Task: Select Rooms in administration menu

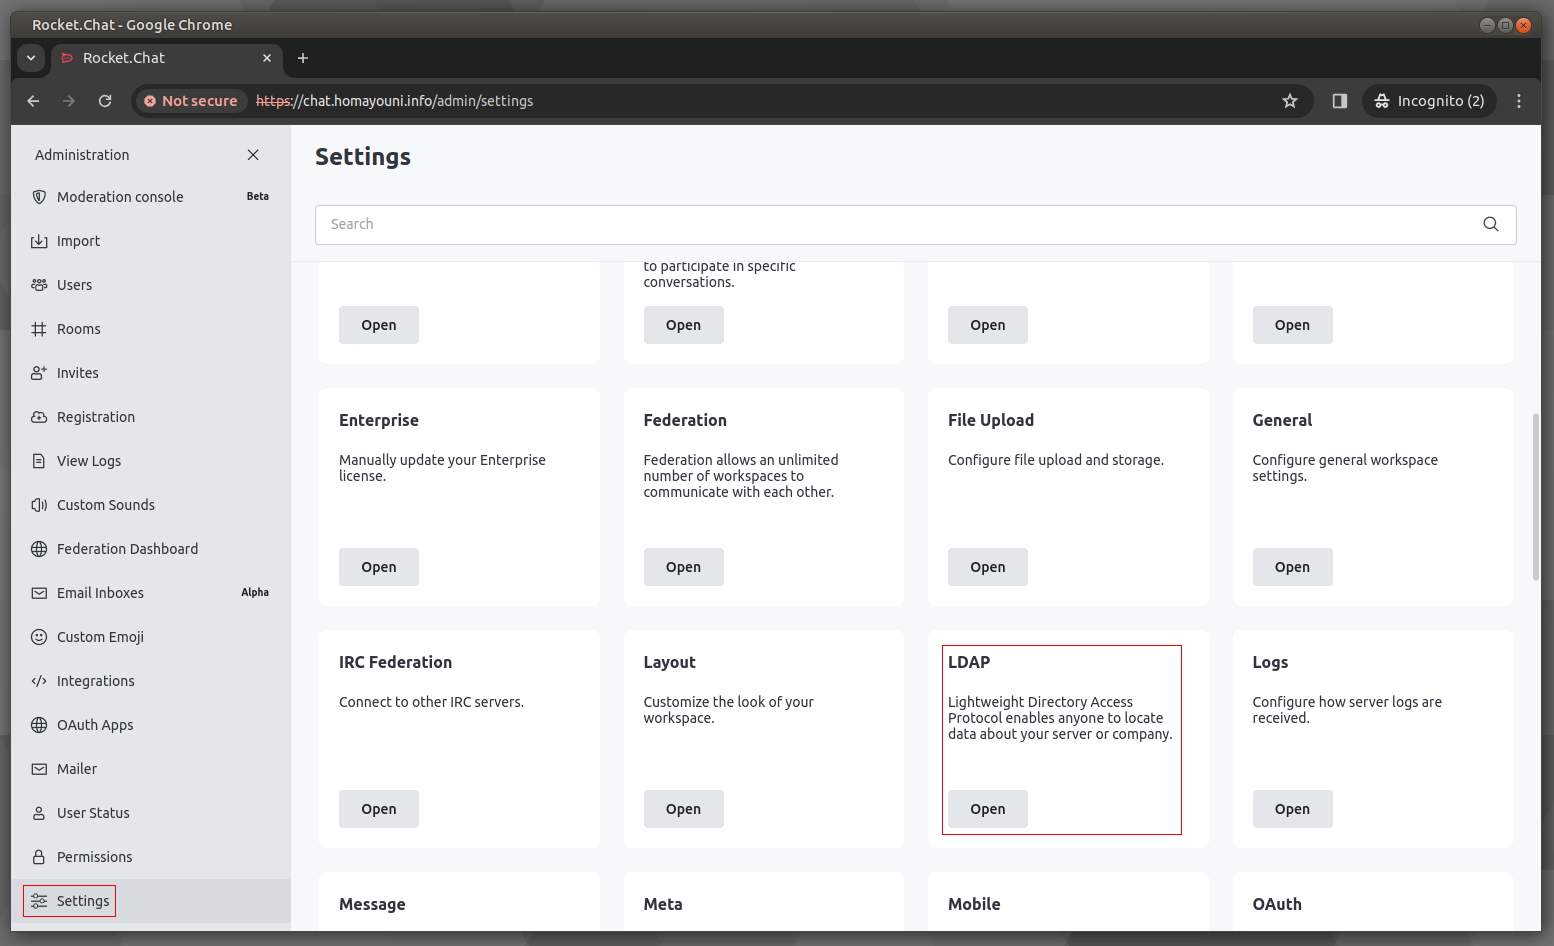Action: tap(151, 329)
